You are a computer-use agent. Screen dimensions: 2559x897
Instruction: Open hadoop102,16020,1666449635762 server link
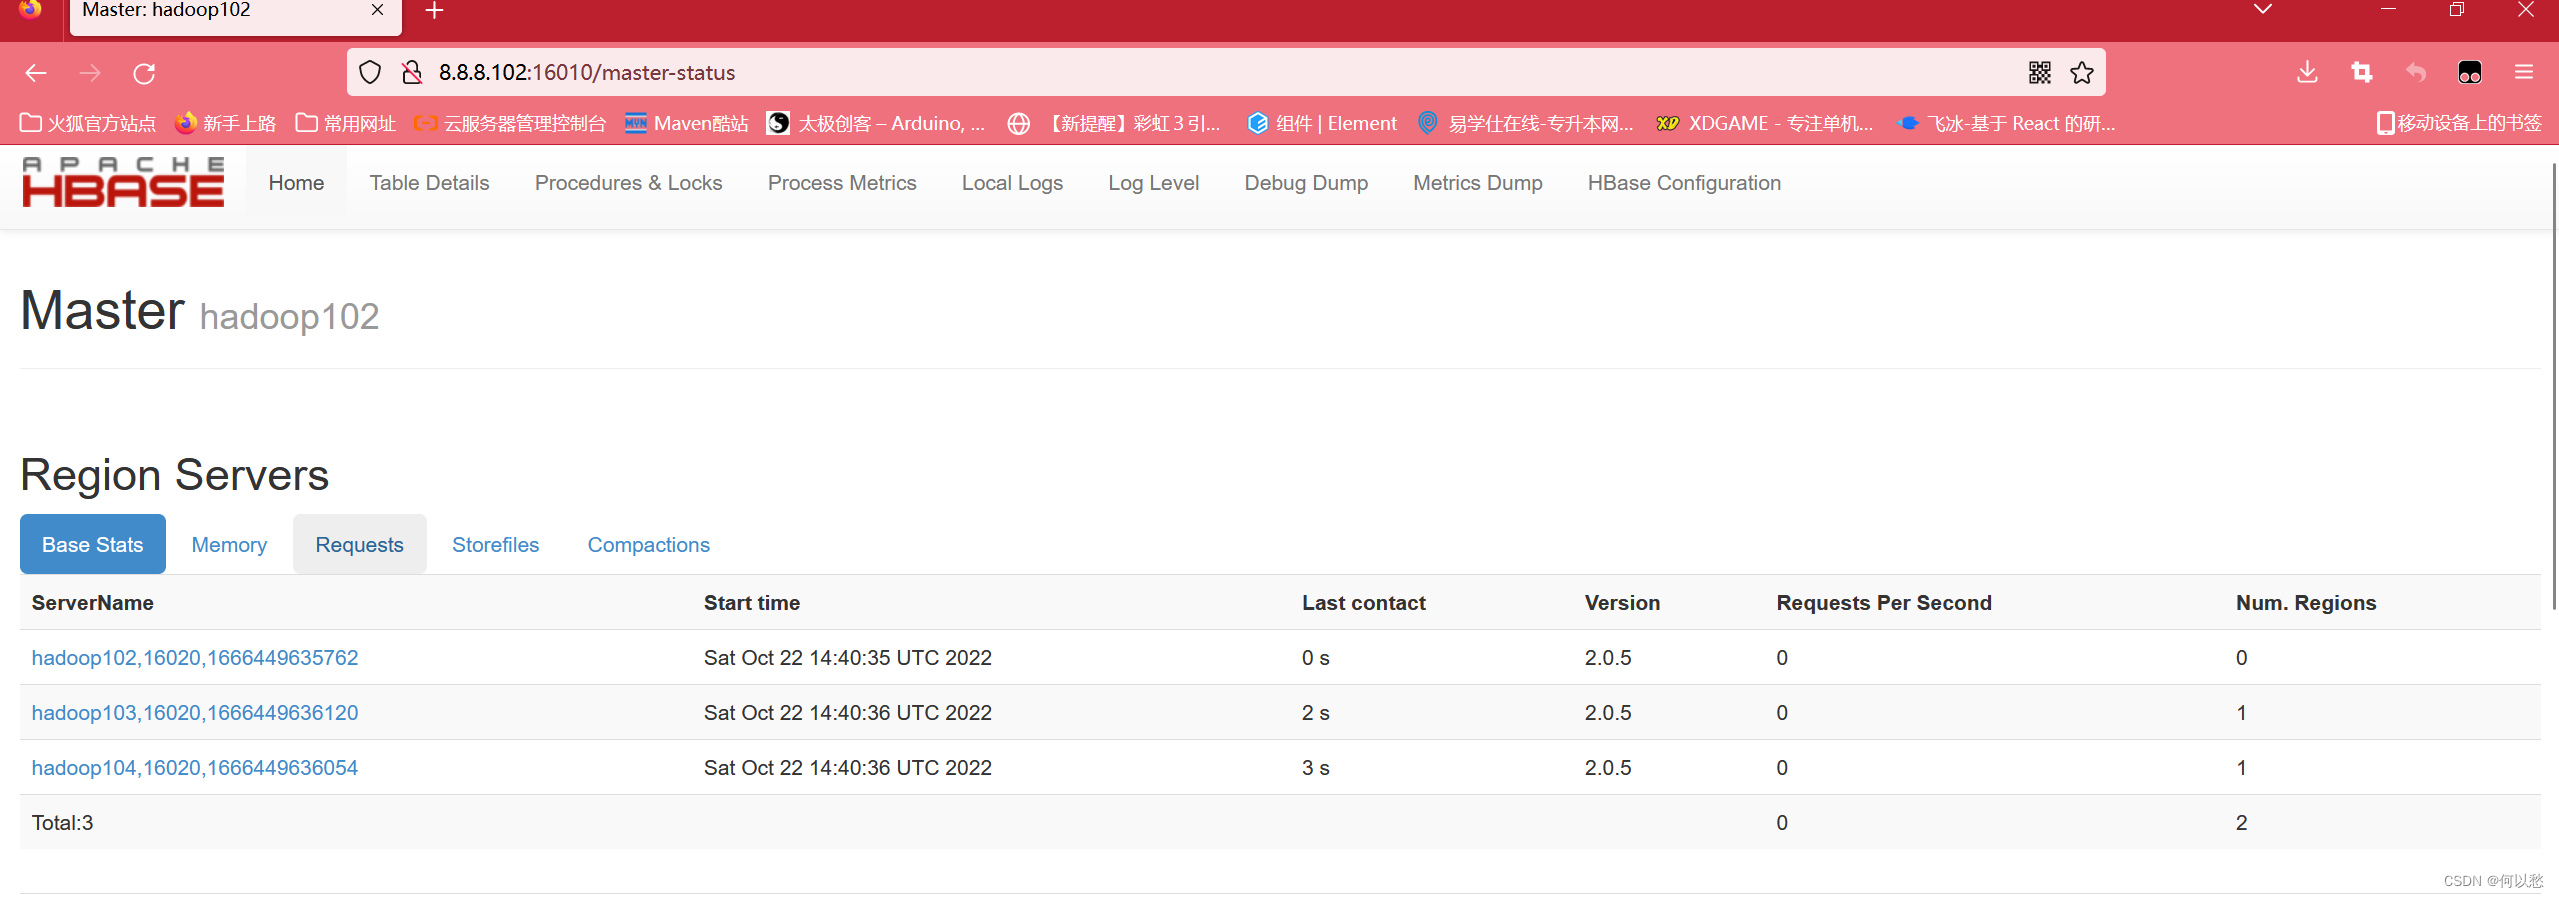(195, 658)
